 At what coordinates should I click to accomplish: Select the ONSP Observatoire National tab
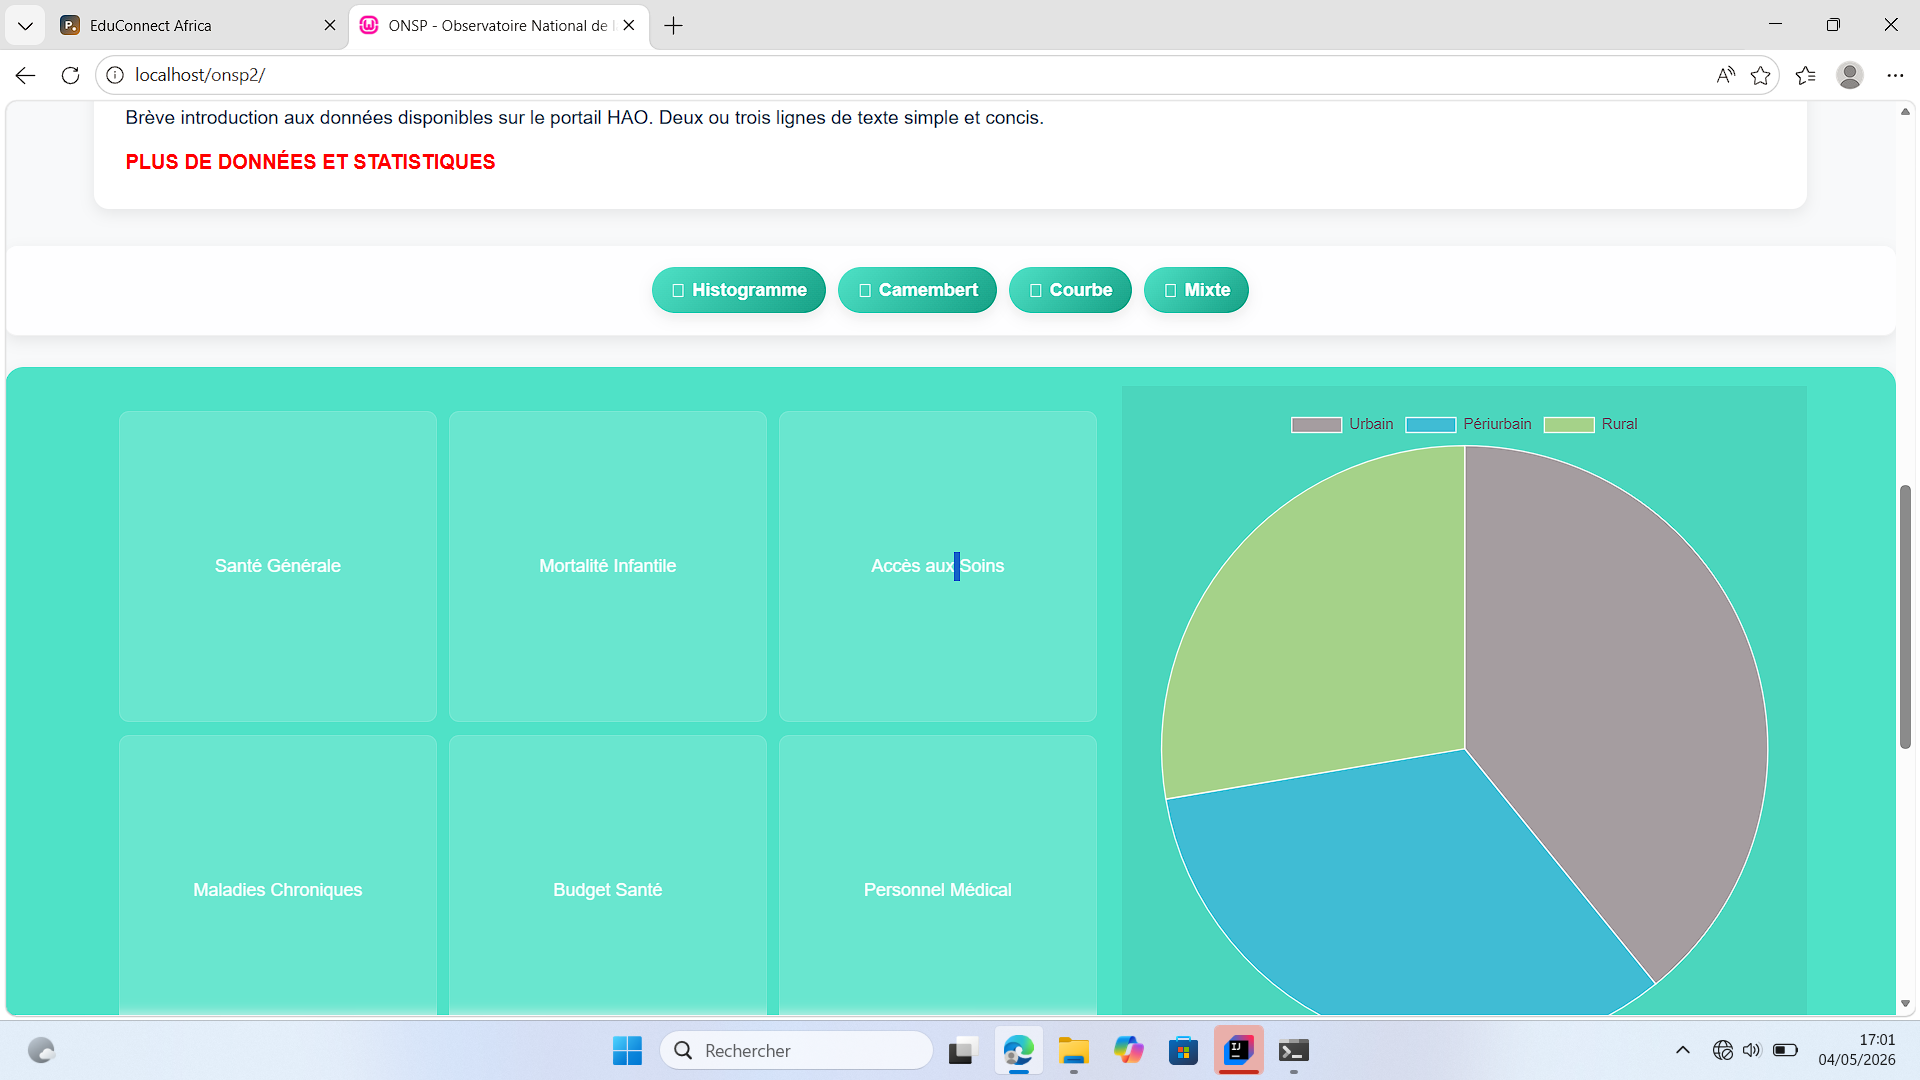[498, 26]
